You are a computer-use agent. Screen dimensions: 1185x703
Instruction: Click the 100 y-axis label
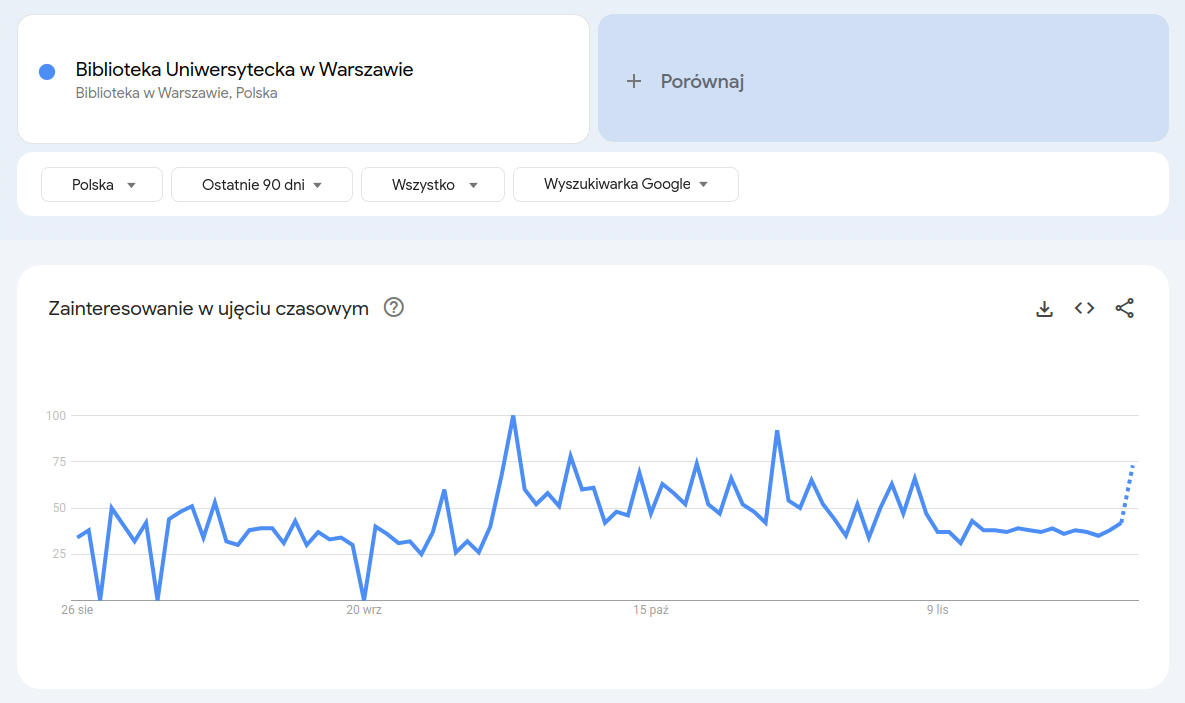(x=56, y=416)
